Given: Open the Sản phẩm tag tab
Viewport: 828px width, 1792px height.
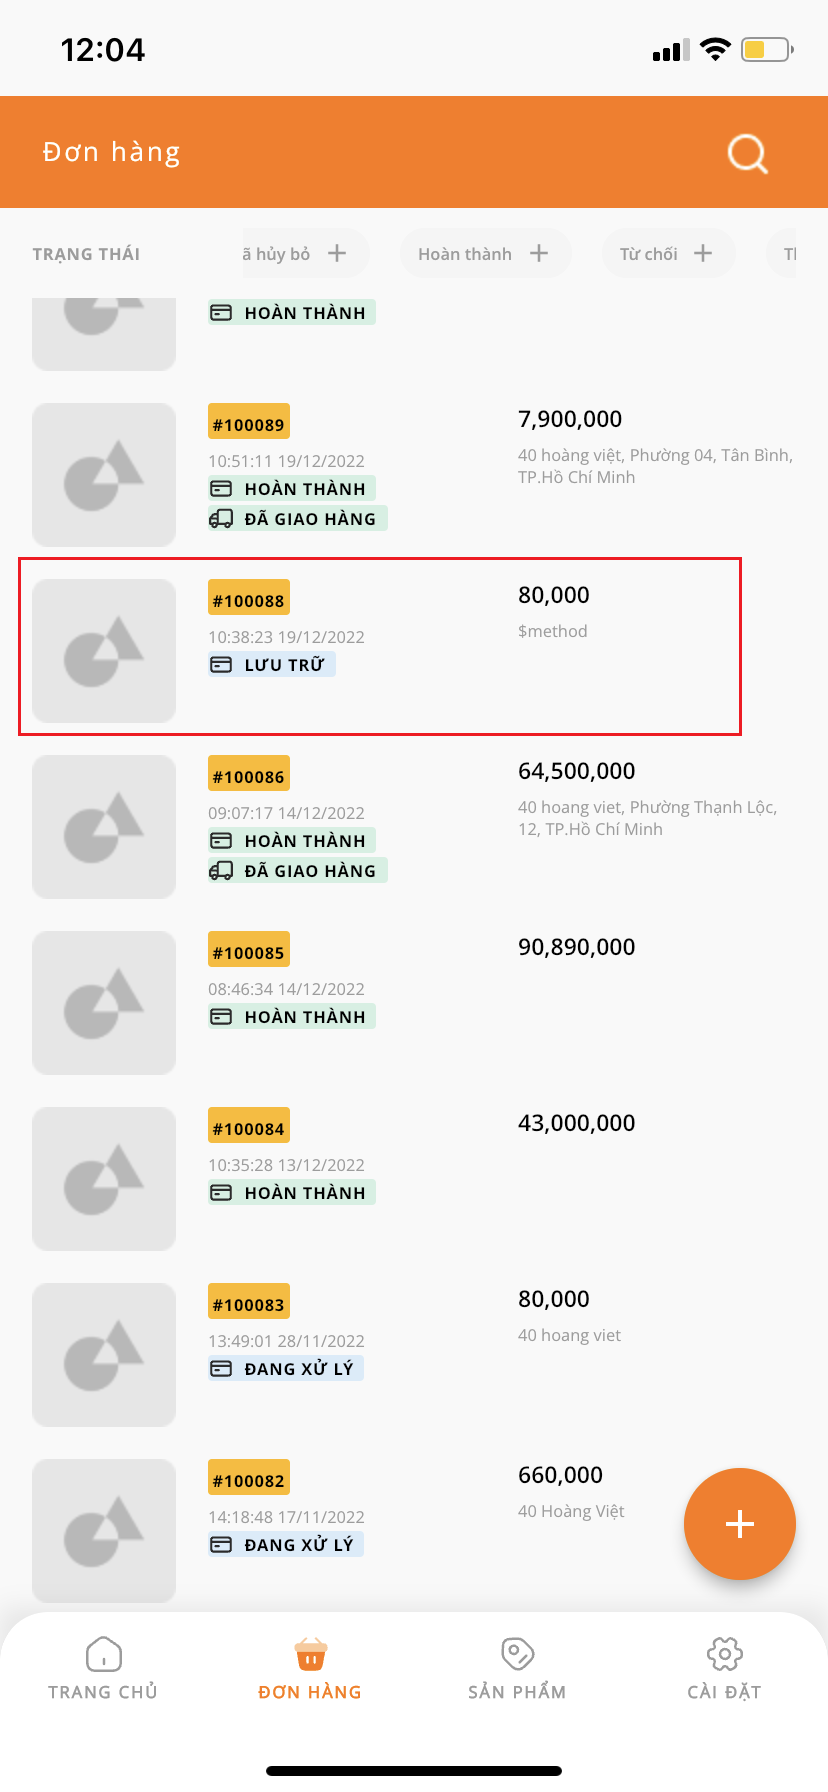Looking at the screenshot, I should 517,1668.
